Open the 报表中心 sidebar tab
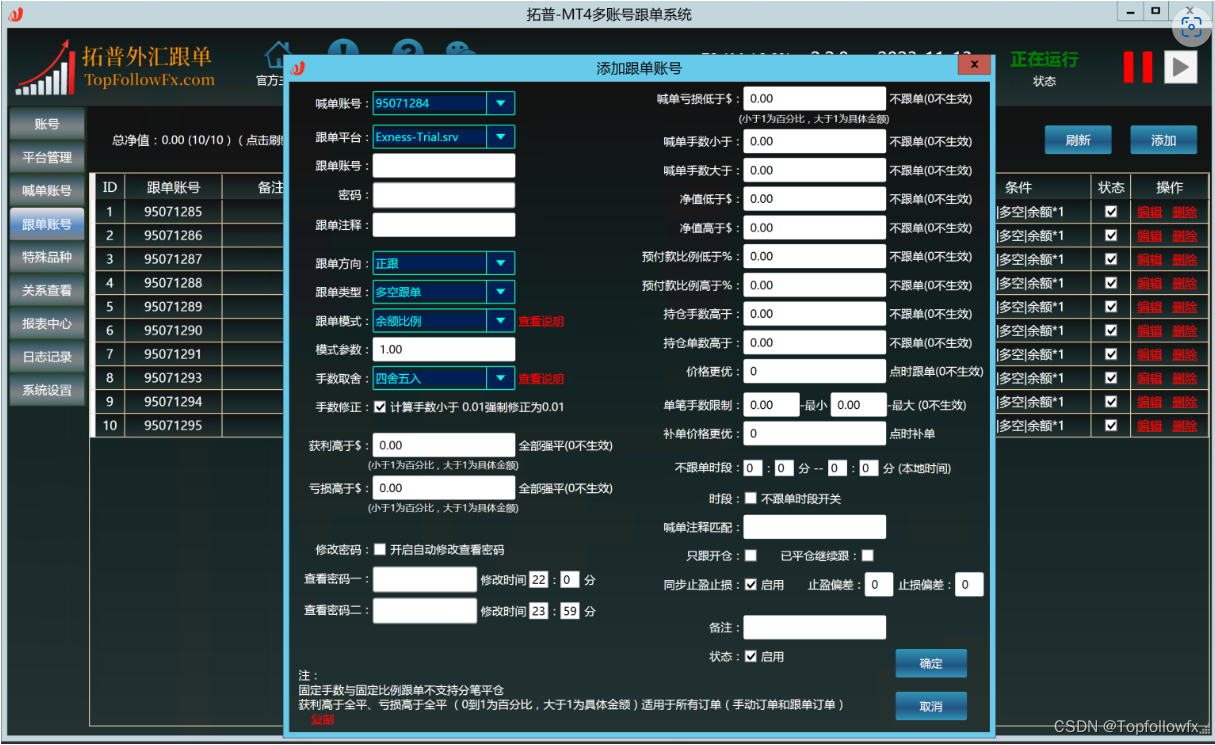Image resolution: width=1215 pixels, height=745 pixels. (47, 324)
